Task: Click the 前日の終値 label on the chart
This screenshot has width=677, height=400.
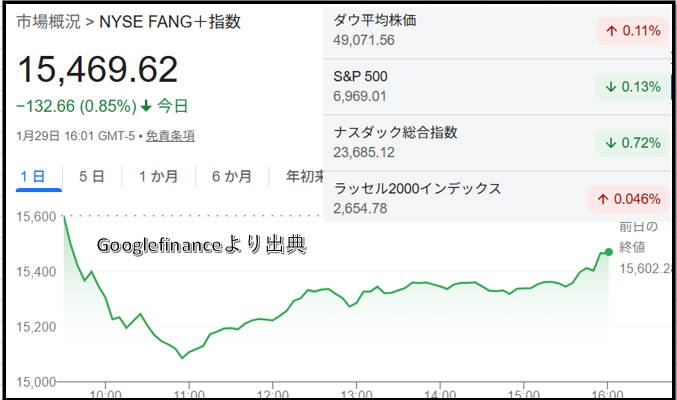Action: pyautogui.click(x=639, y=235)
